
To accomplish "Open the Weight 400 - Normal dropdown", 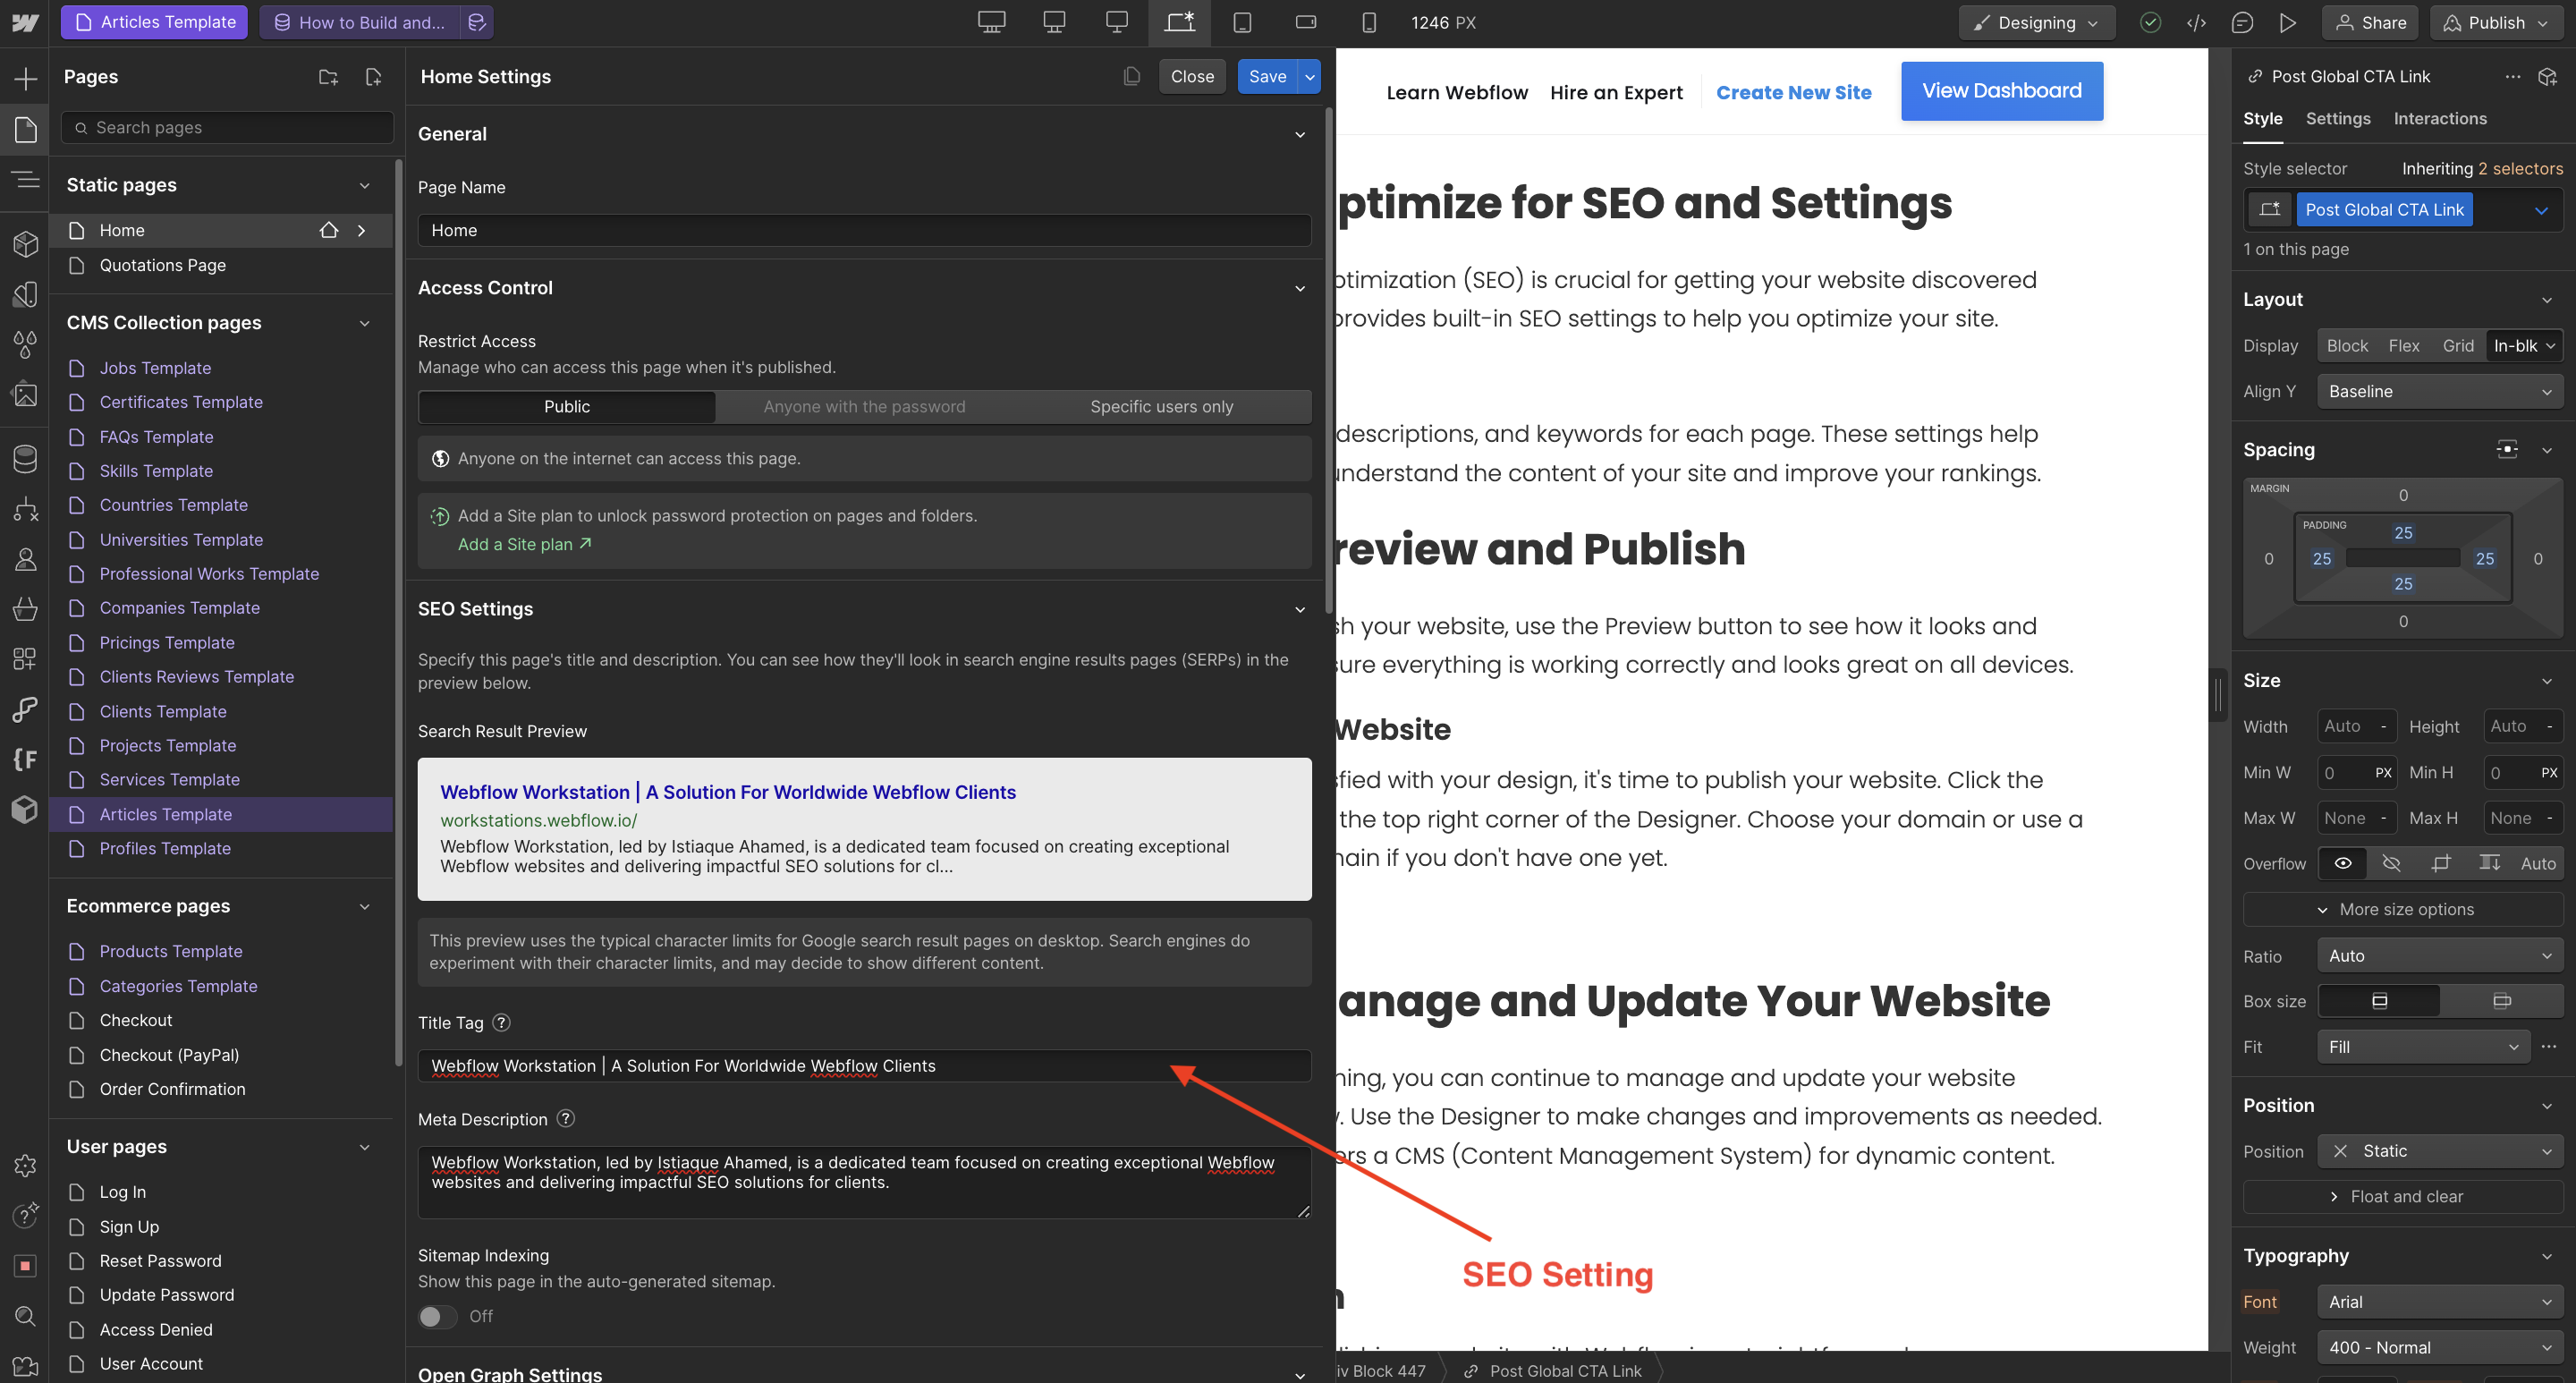I will pyautogui.click(x=2439, y=1347).
